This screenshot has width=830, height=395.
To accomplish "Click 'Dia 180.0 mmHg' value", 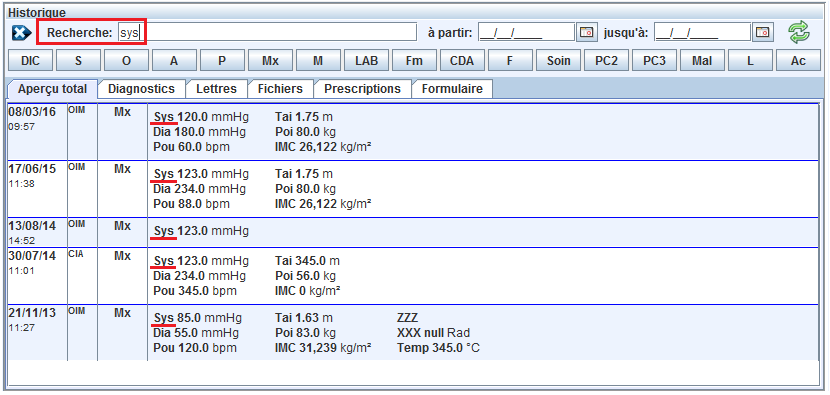I will (200, 132).
